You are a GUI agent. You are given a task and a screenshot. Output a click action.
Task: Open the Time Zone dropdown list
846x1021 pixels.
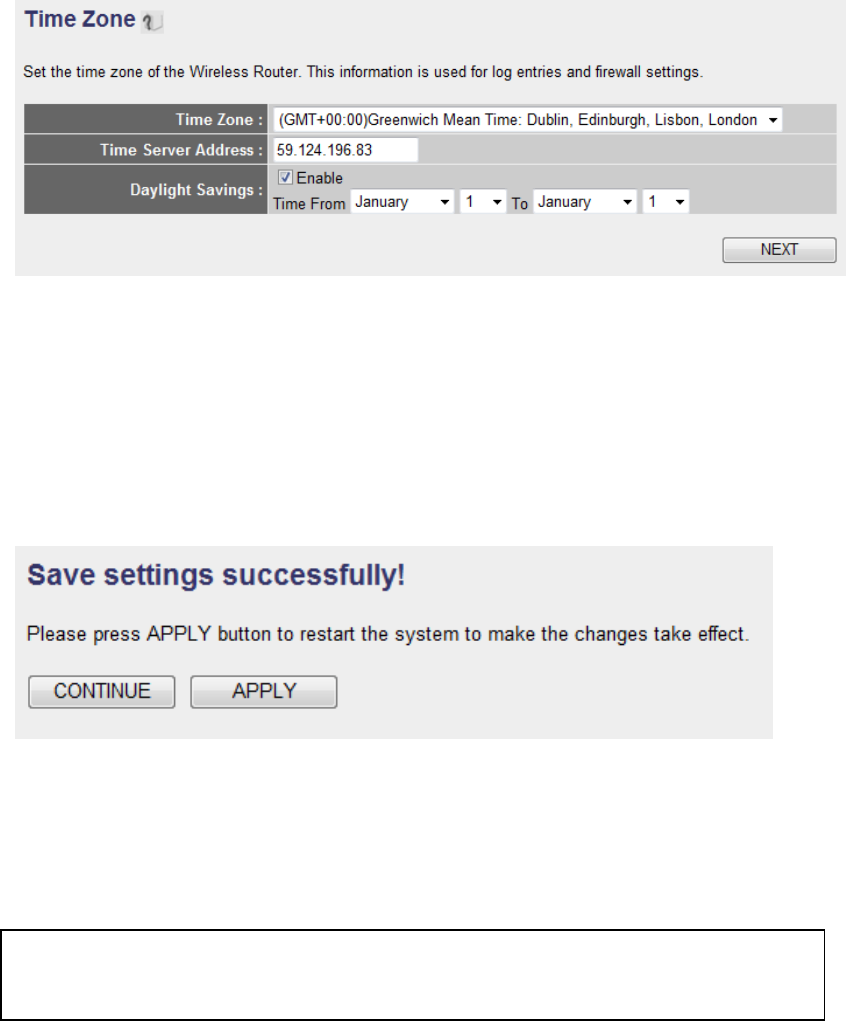528,120
